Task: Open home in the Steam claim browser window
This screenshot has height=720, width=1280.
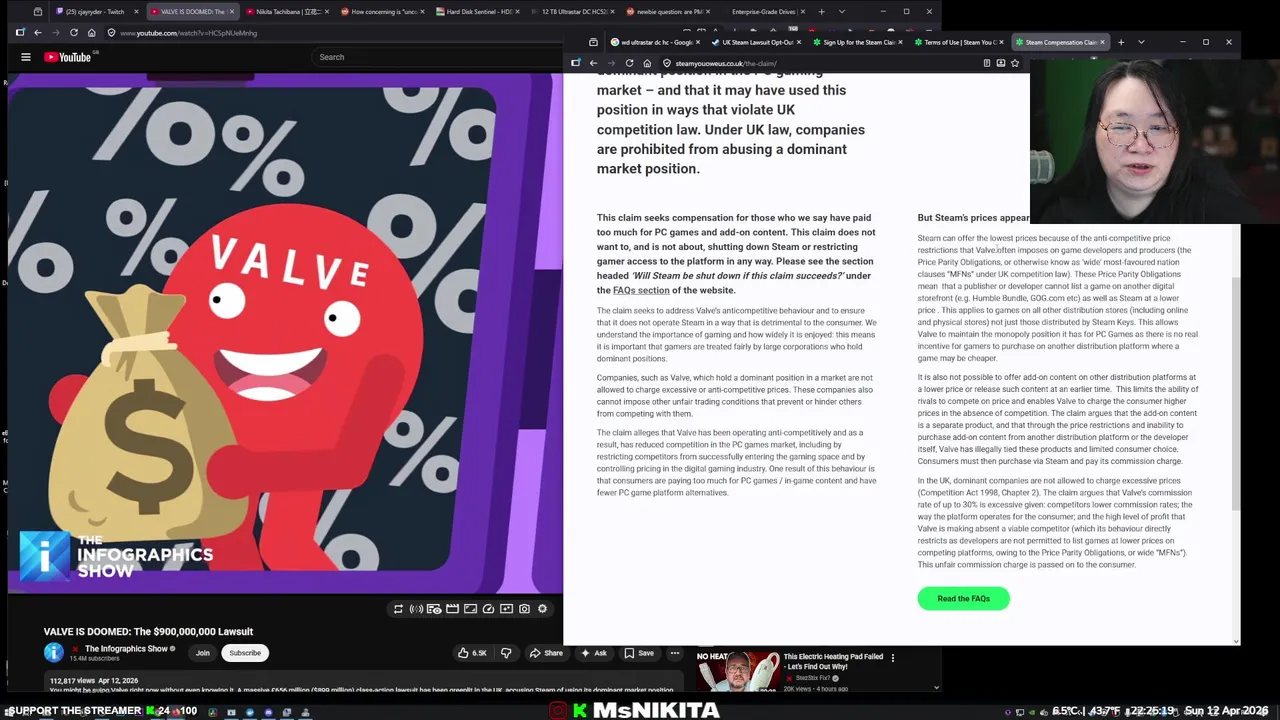Action: (647, 63)
